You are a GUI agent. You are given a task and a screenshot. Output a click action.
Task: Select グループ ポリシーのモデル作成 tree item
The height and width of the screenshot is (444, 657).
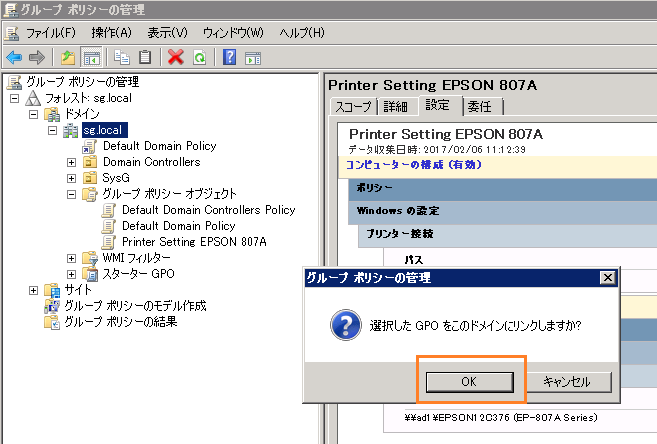[x=135, y=306]
